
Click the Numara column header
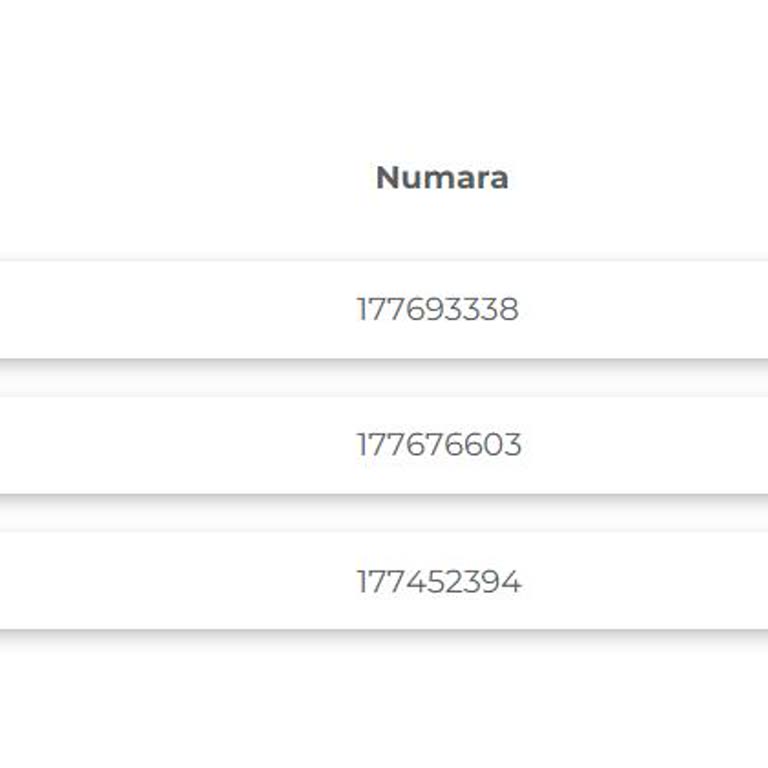(x=441, y=178)
